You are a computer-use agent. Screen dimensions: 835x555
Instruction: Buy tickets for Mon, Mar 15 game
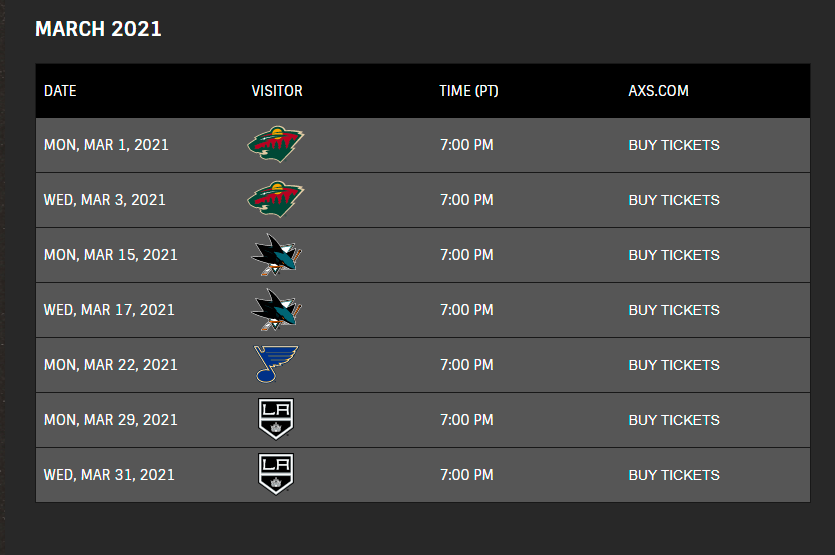click(x=673, y=255)
